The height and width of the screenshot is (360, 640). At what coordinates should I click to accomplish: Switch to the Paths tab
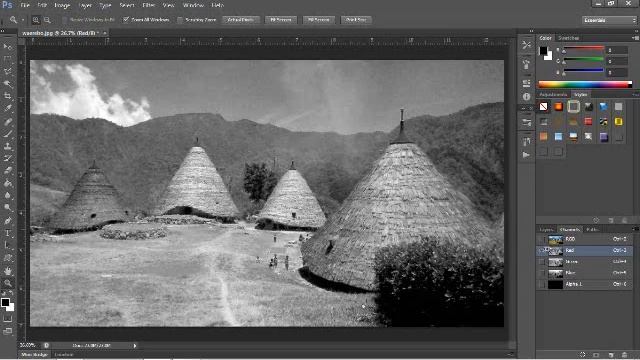[592, 229]
